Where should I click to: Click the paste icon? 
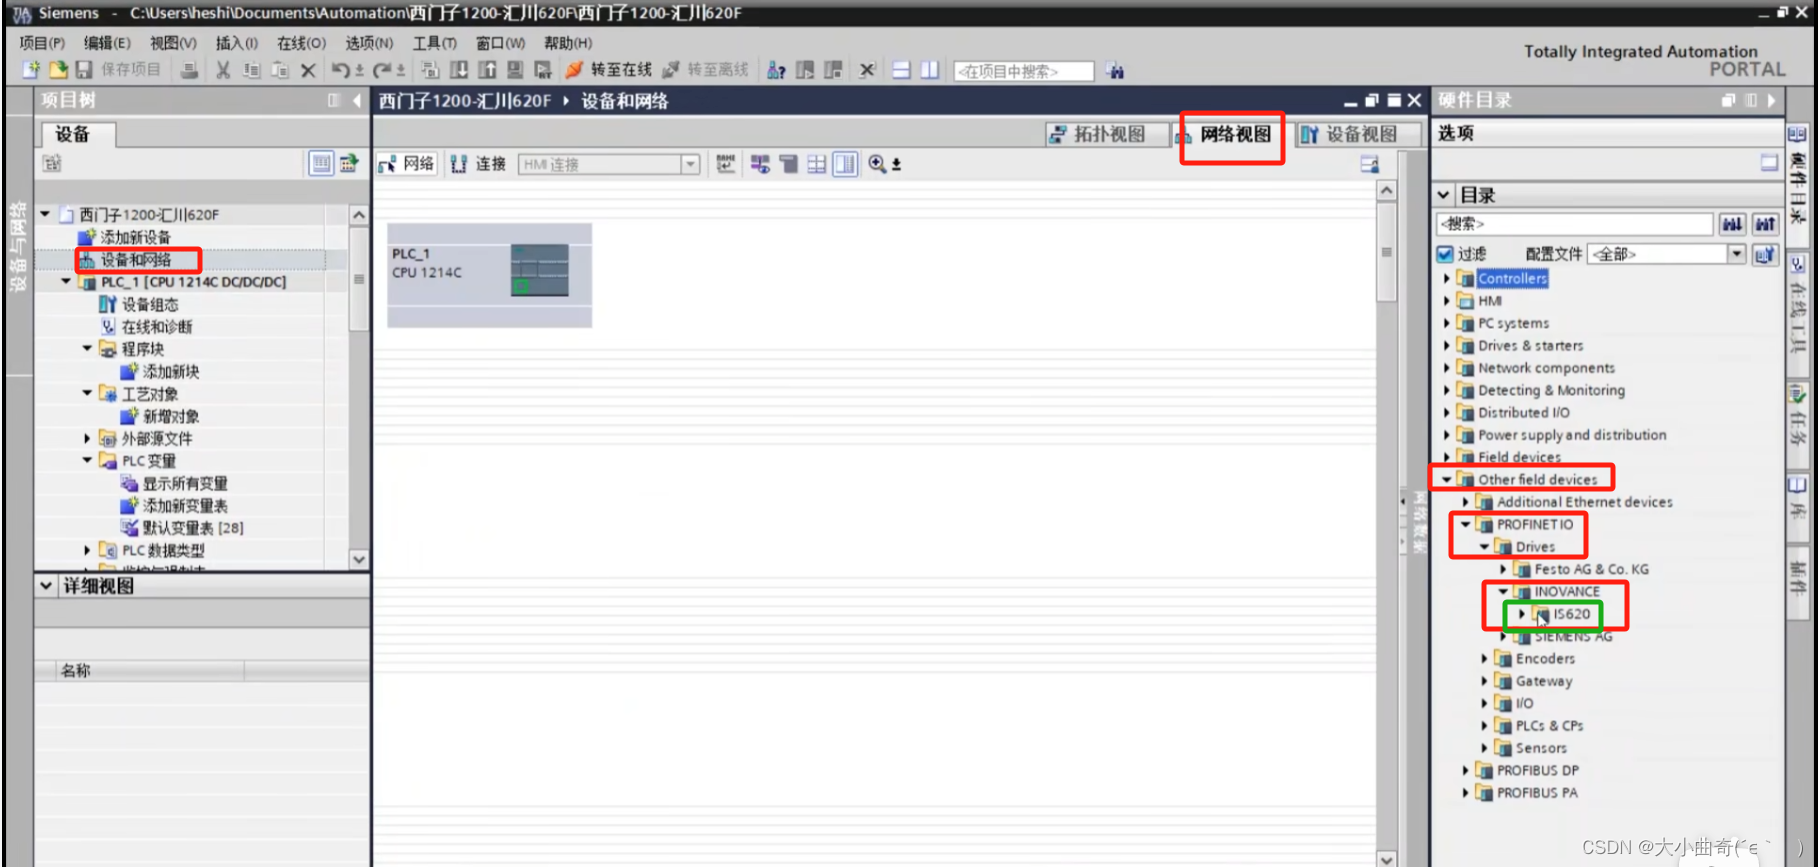(x=280, y=70)
